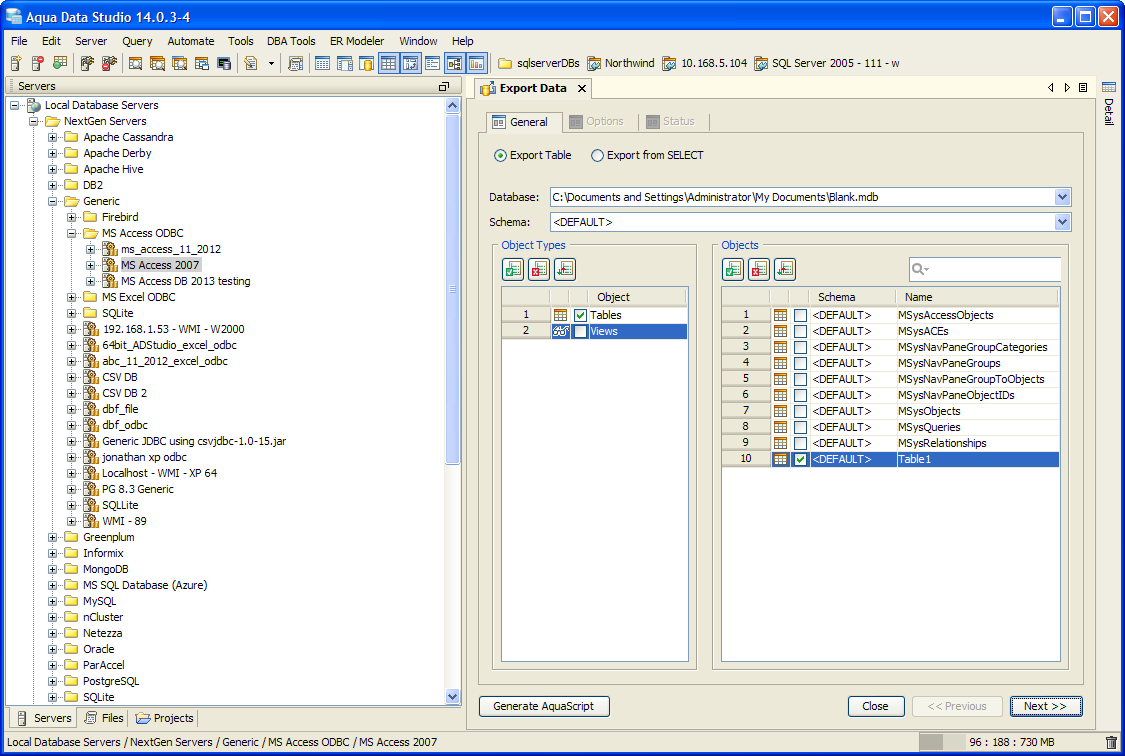
Task: Click the Close button
Action: pos(875,707)
